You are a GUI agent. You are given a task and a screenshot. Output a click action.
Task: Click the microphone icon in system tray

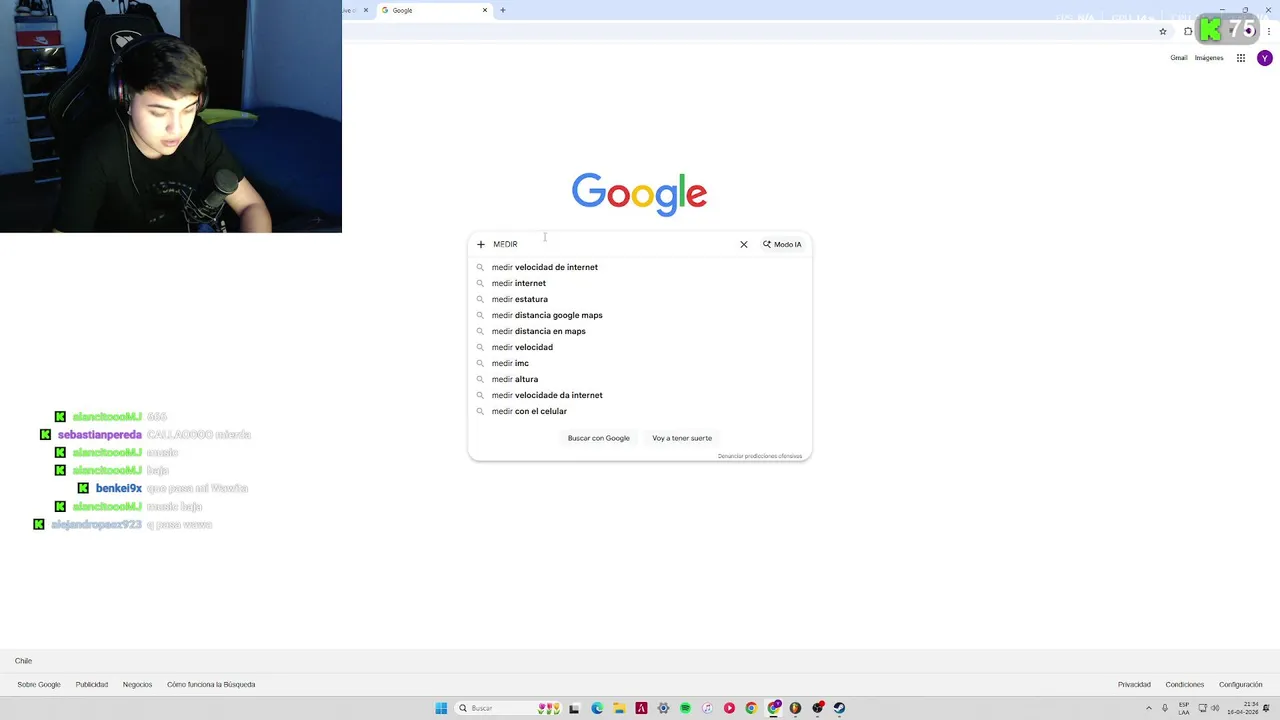click(1165, 708)
